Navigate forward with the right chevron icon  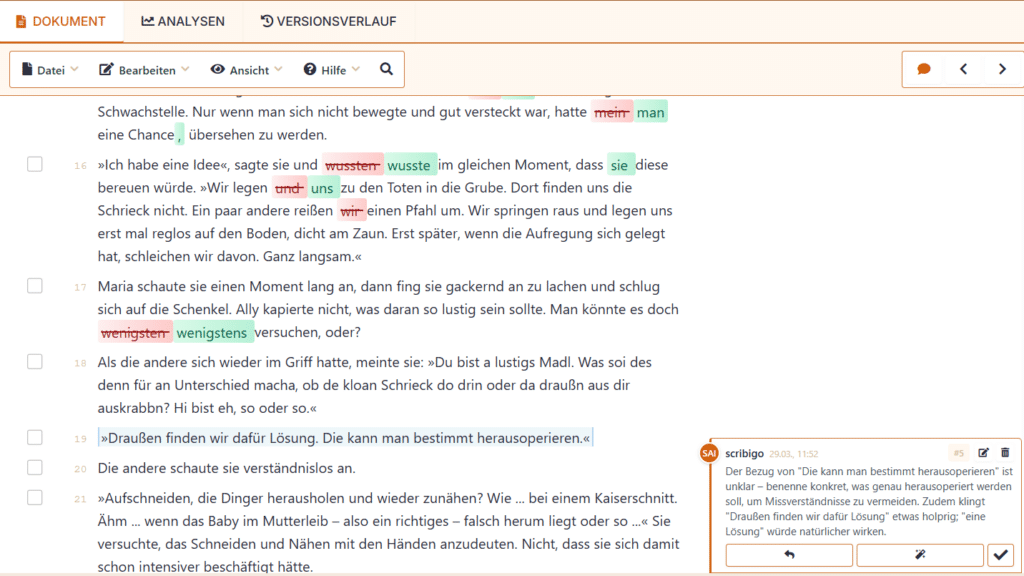coord(1003,69)
